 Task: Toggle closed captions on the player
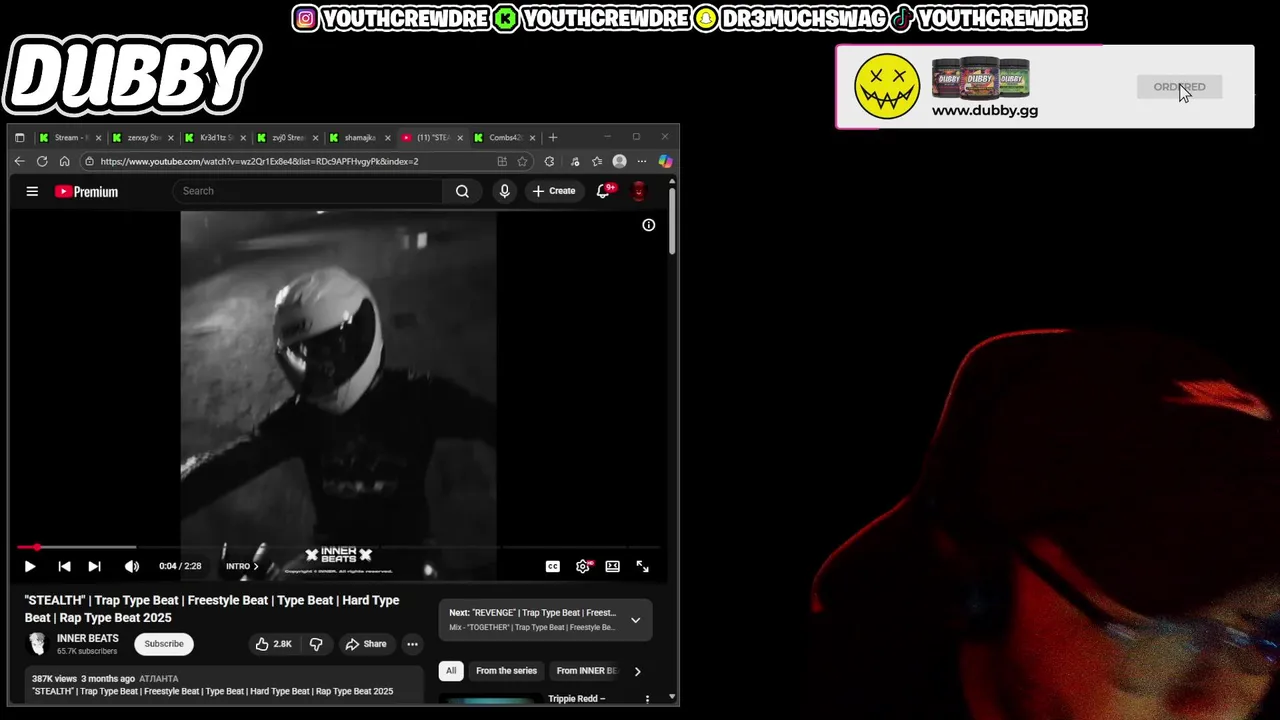[x=552, y=566]
